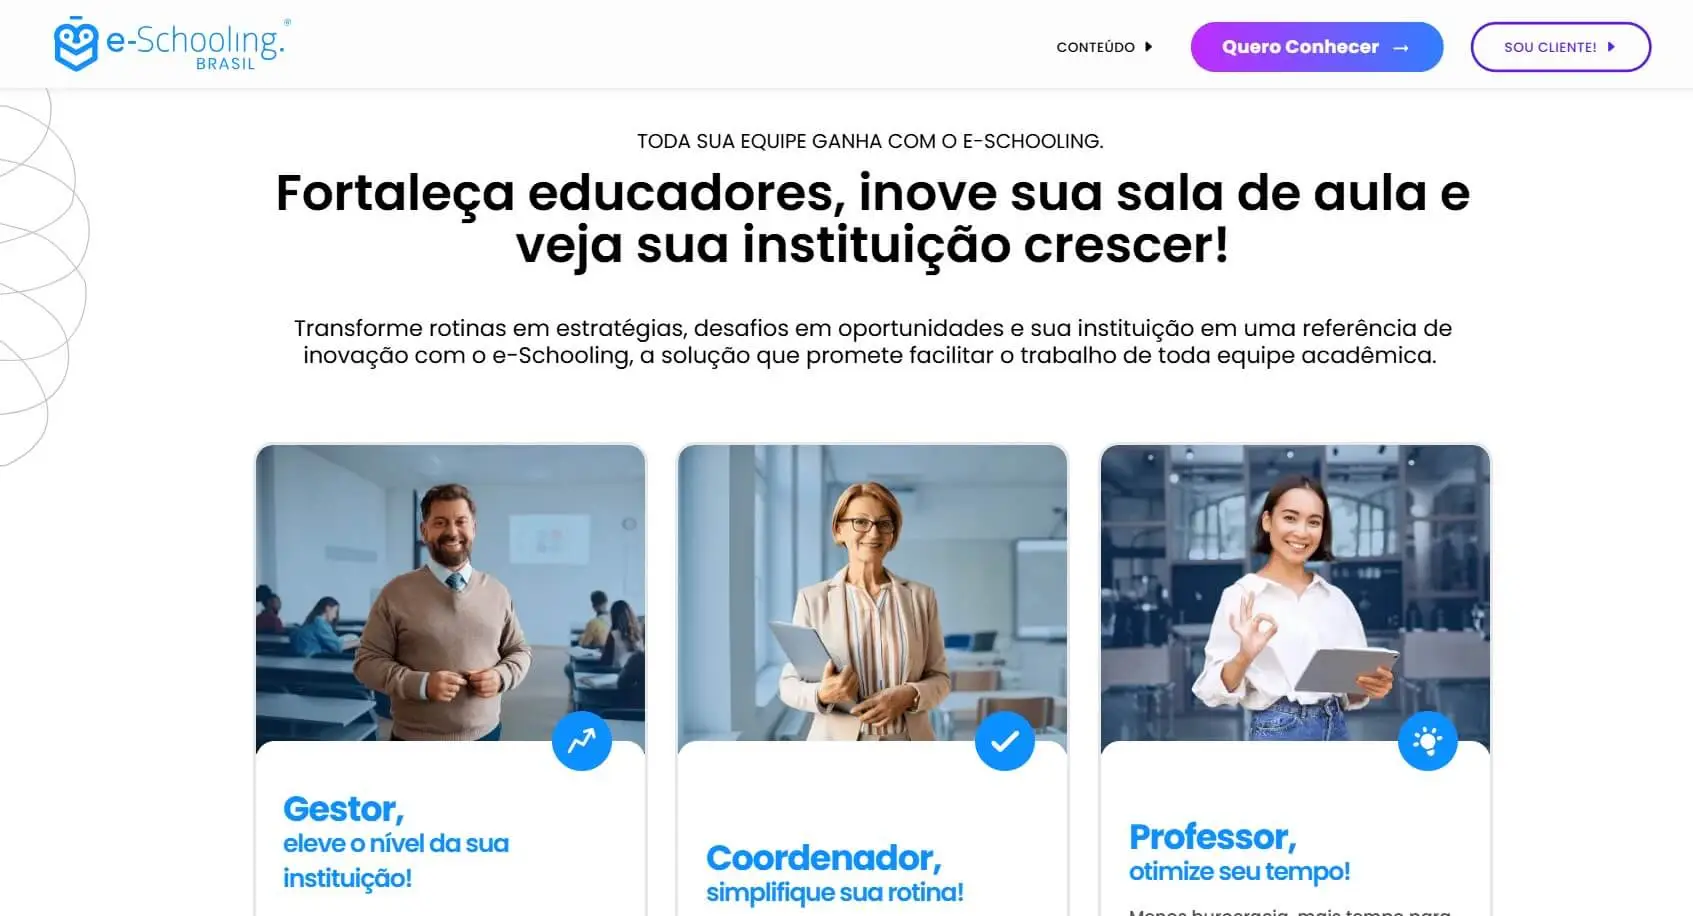Click the 'Coordenador,' heading link
Screen dimensions: 1693x916
(x=824, y=858)
